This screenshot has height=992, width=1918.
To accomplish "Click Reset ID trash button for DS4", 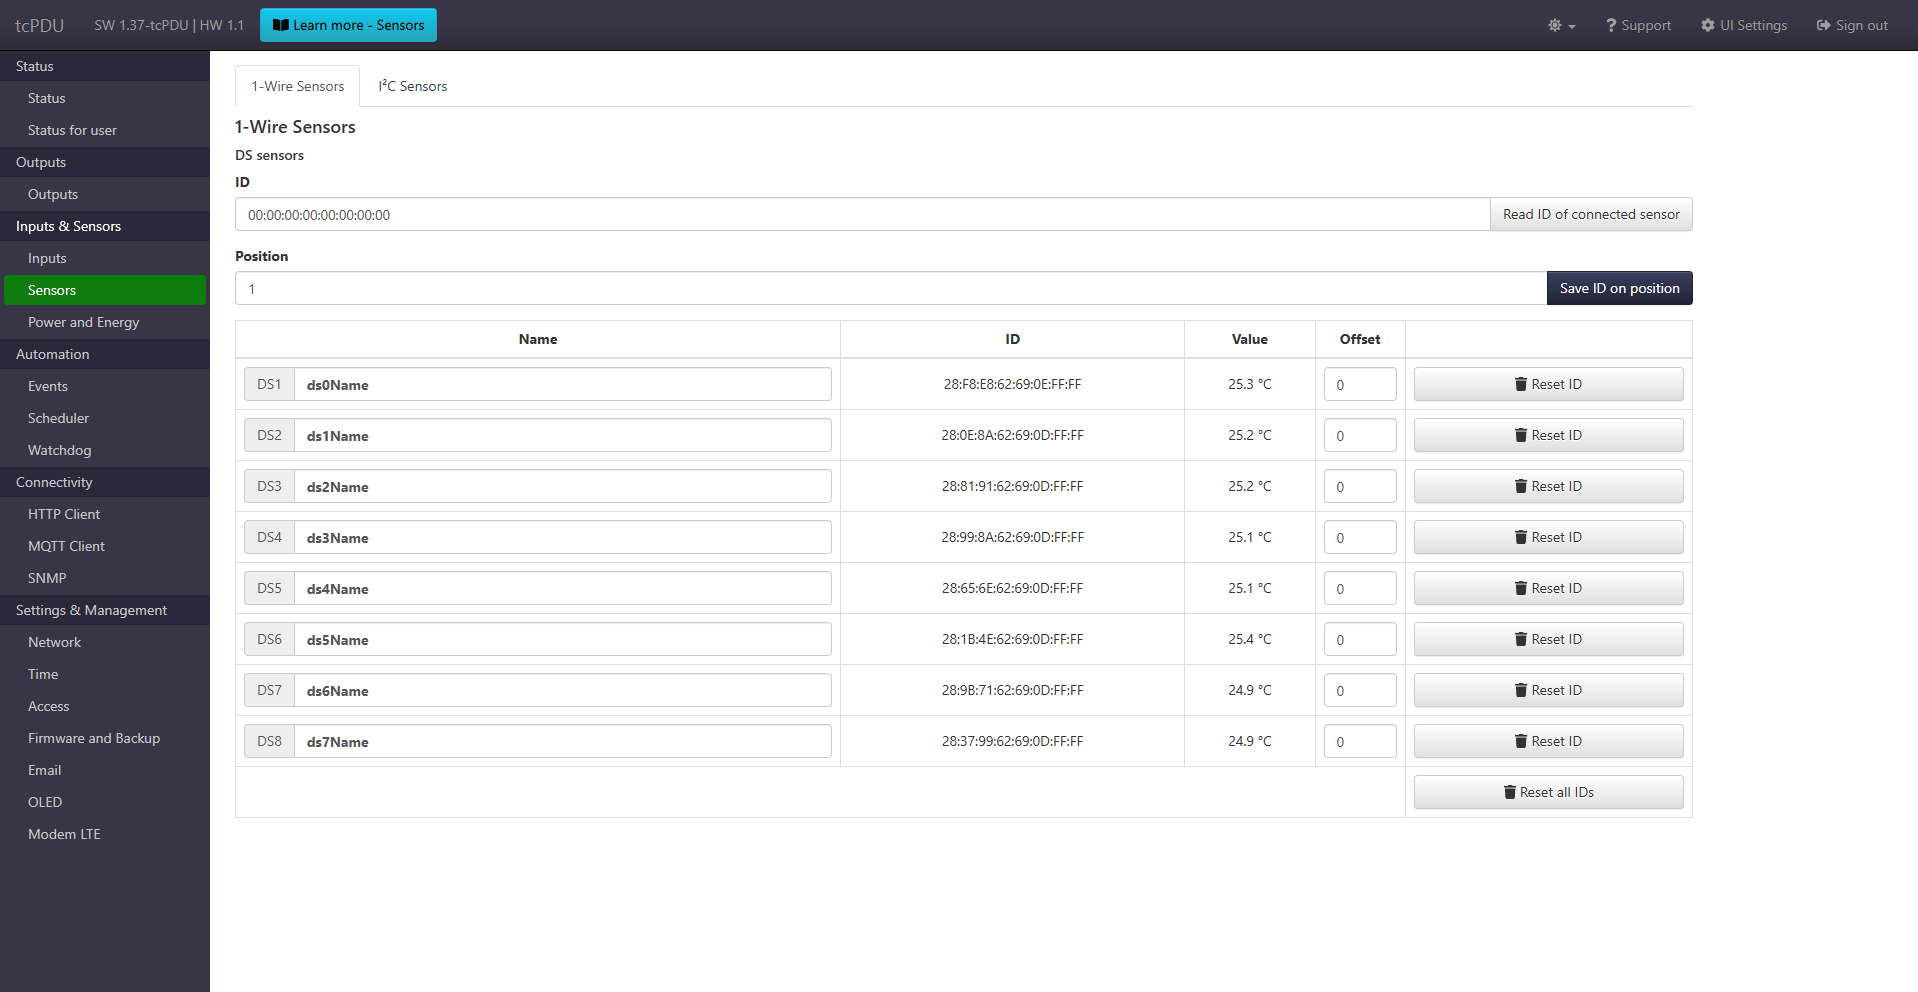I will click(x=1548, y=537).
